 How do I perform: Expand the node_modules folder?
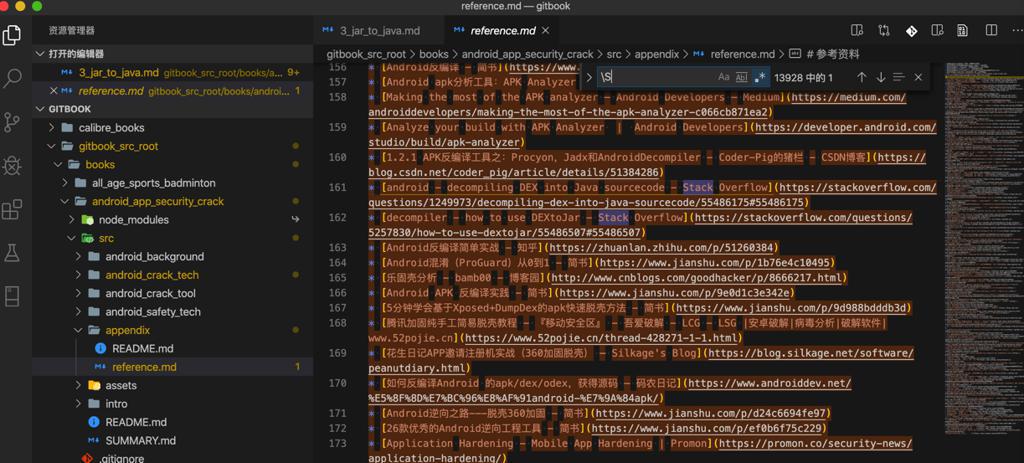[71, 219]
